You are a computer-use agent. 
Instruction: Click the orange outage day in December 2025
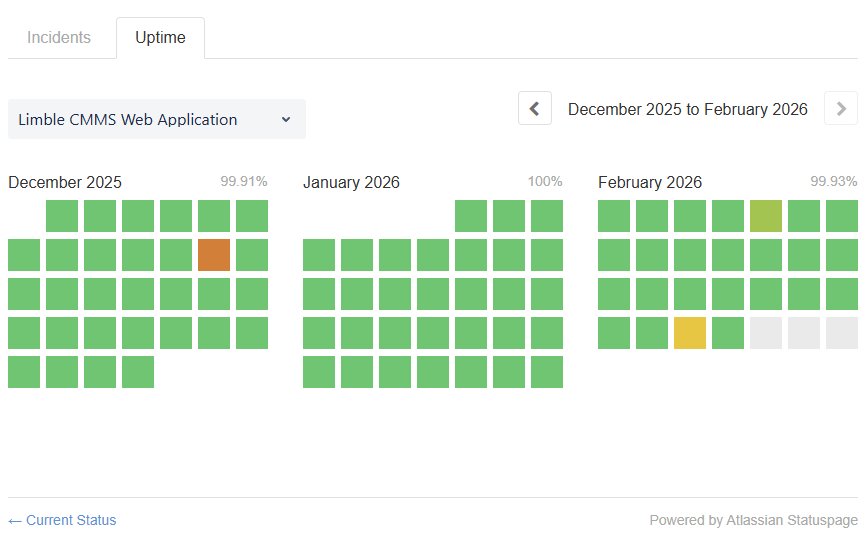(214, 255)
